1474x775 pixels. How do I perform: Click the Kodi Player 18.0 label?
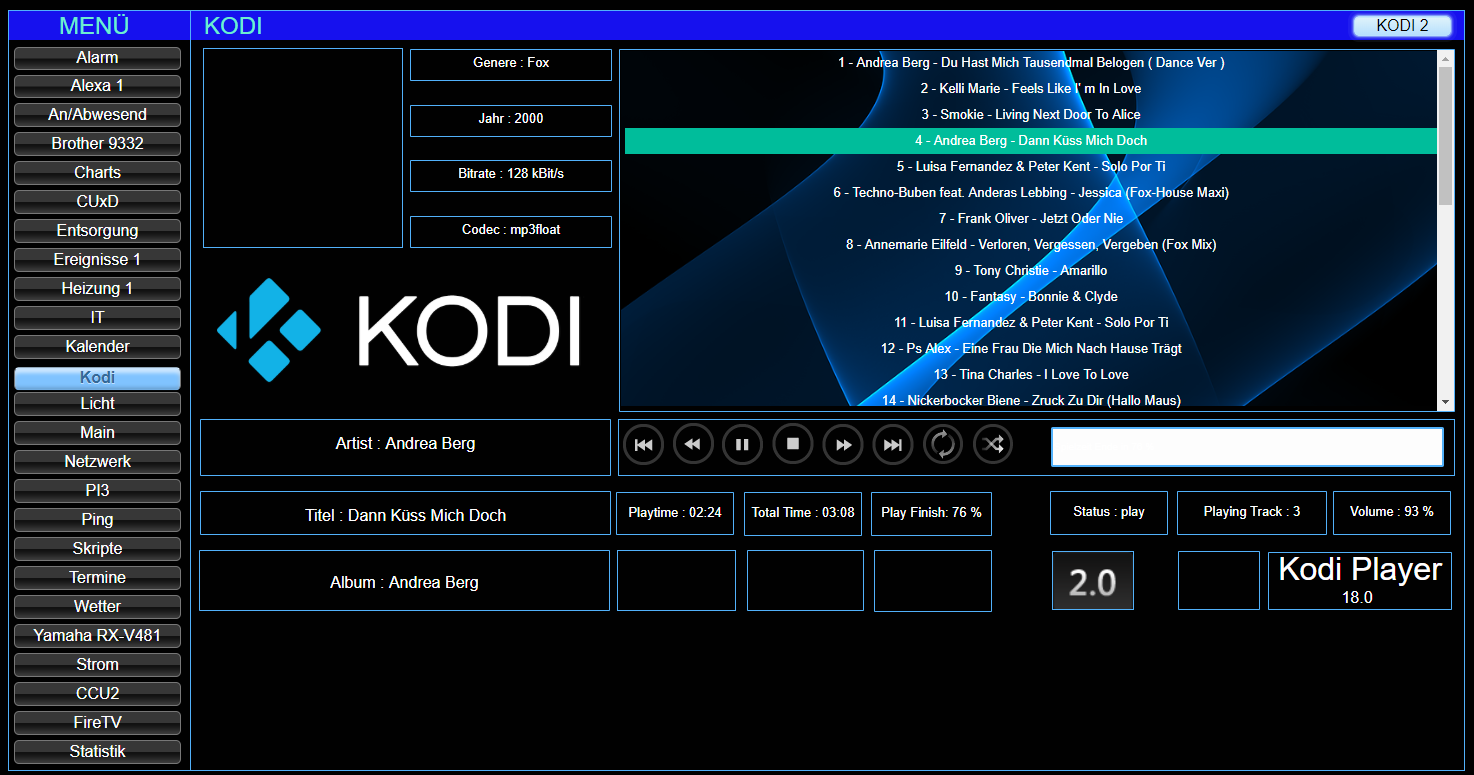tap(1360, 580)
